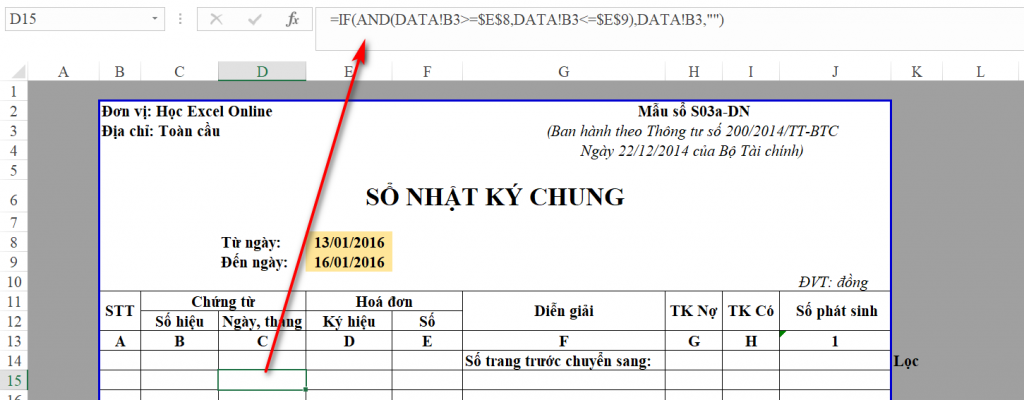Click the 'ĐVT: đồng' cell
The width and height of the screenshot is (1024, 400).
833,282
